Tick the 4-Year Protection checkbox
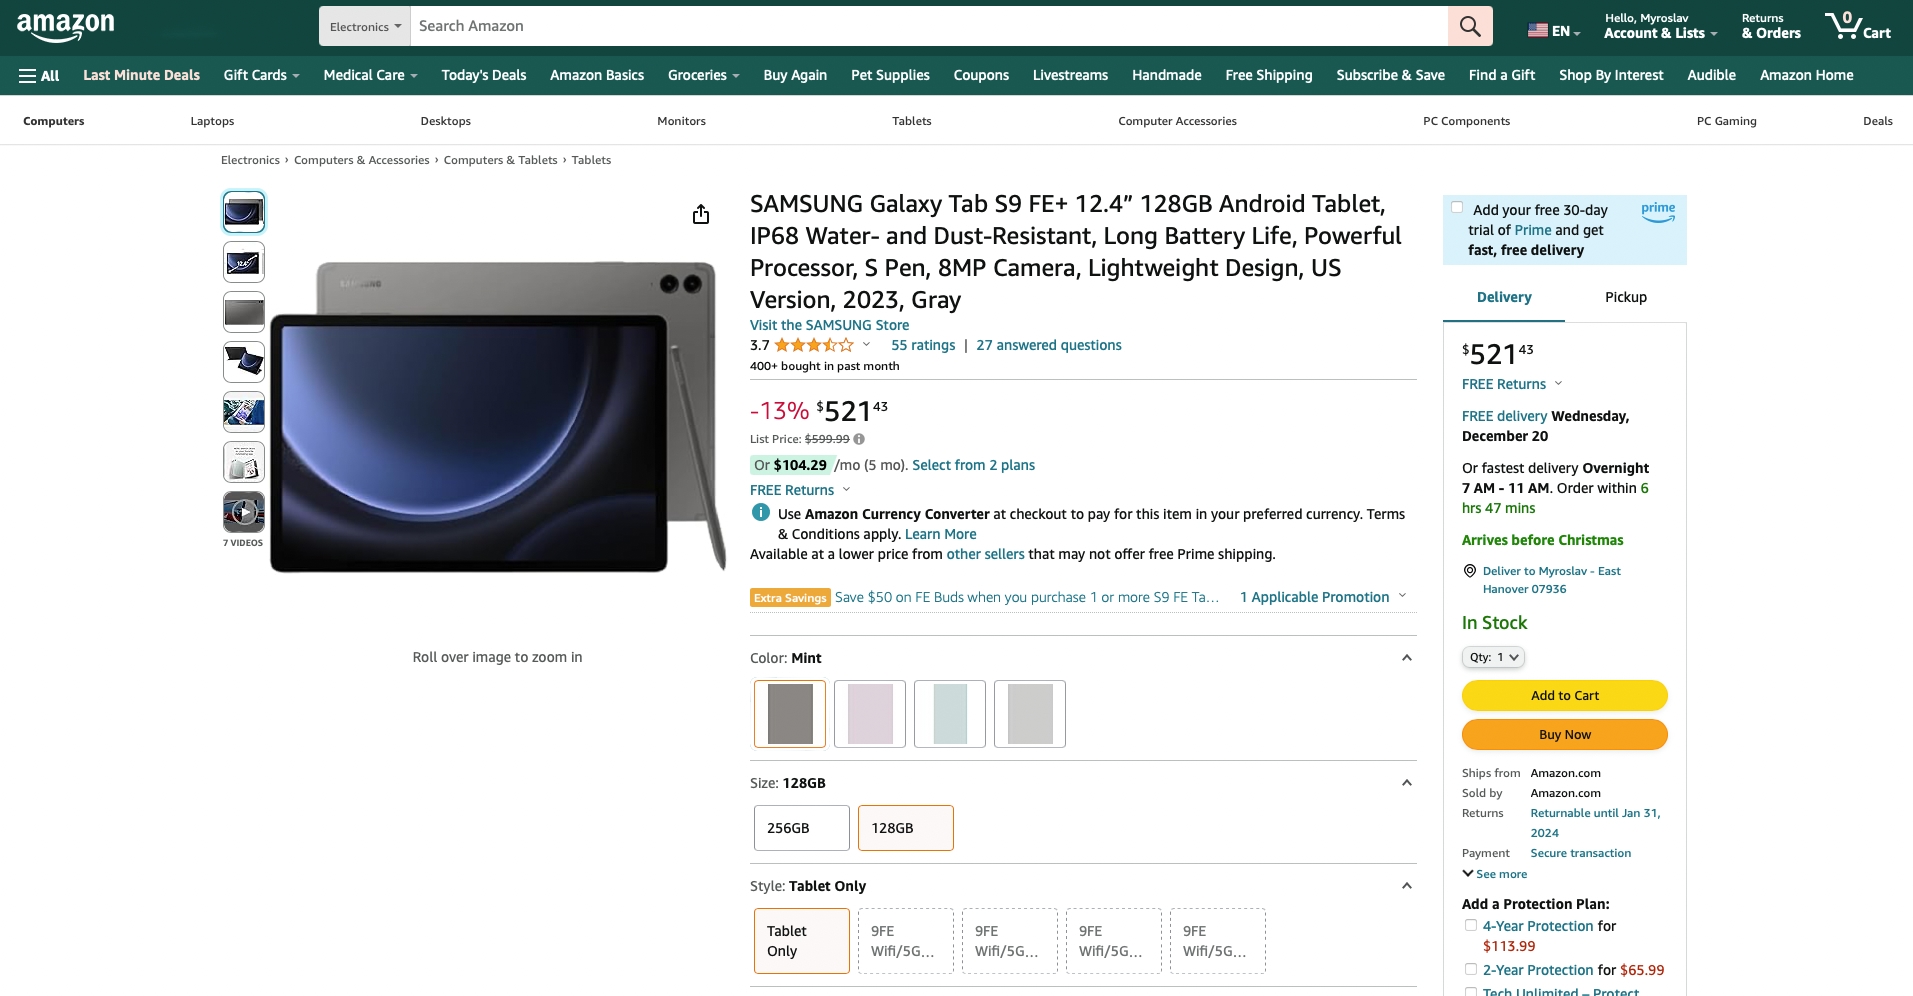The image size is (1913, 996). point(1471,926)
